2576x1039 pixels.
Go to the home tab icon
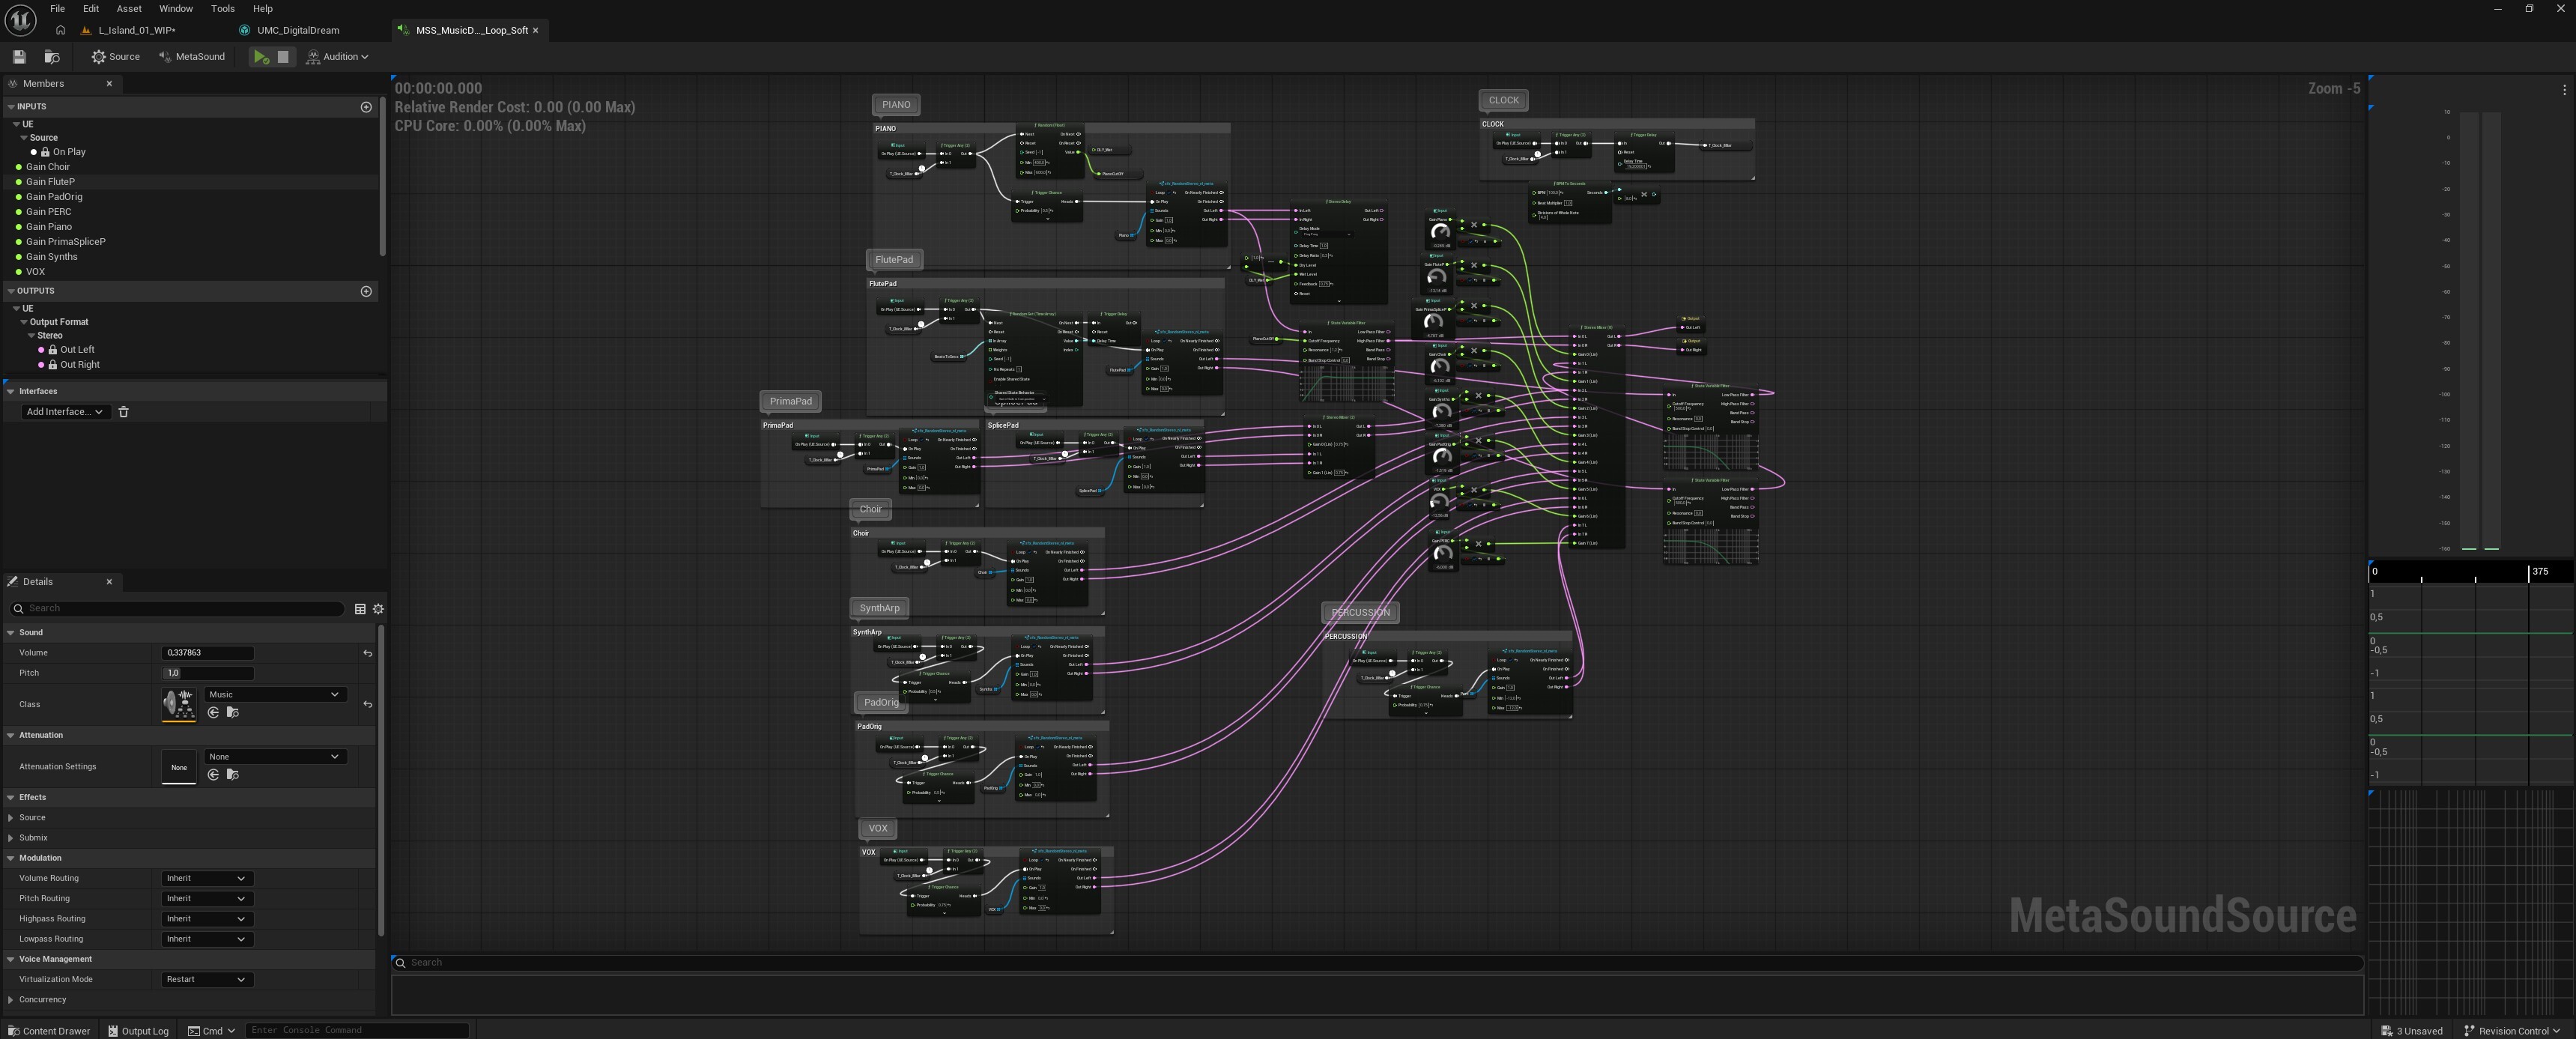[61, 30]
